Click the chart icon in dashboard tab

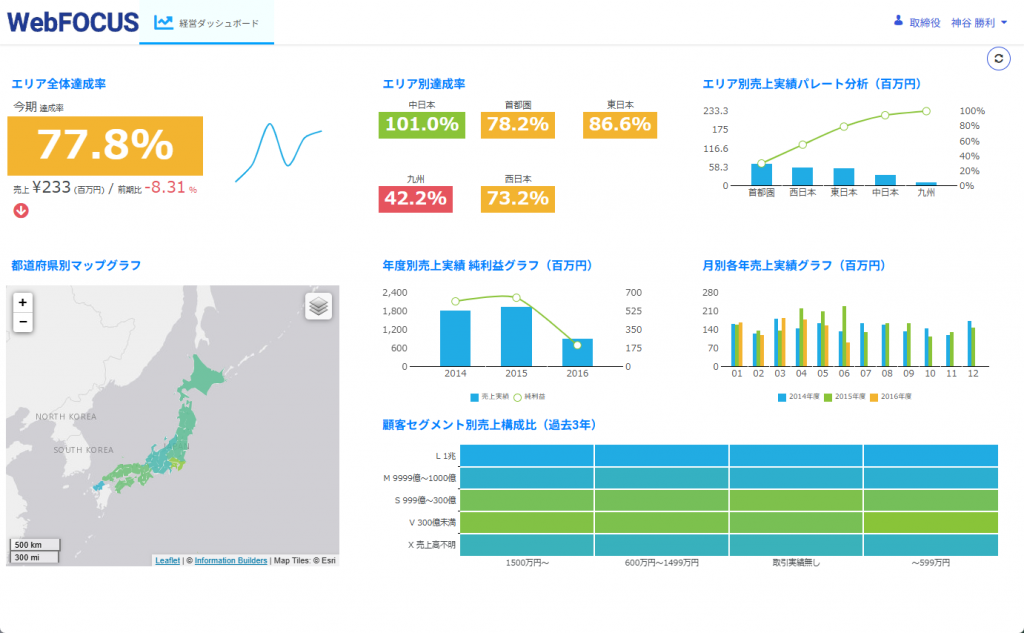163,22
